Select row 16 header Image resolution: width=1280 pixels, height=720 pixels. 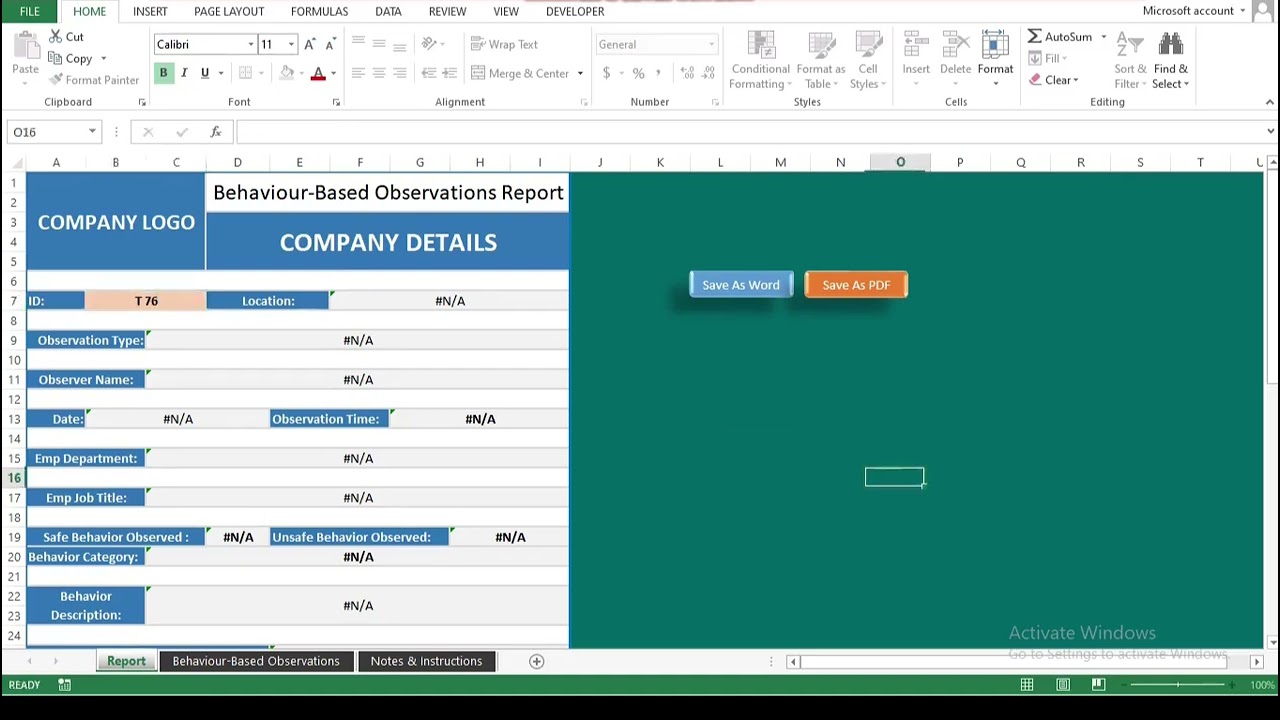14,478
